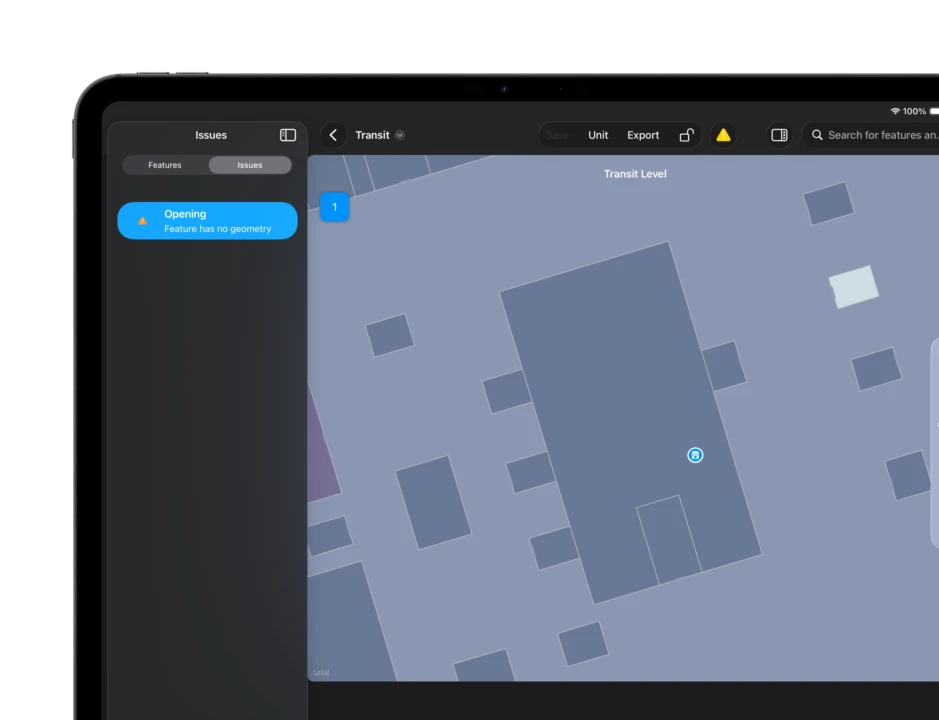Image resolution: width=939 pixels, height=720 pixels.
Task: Open the yellow warning issues button
Action: [723, 135]
